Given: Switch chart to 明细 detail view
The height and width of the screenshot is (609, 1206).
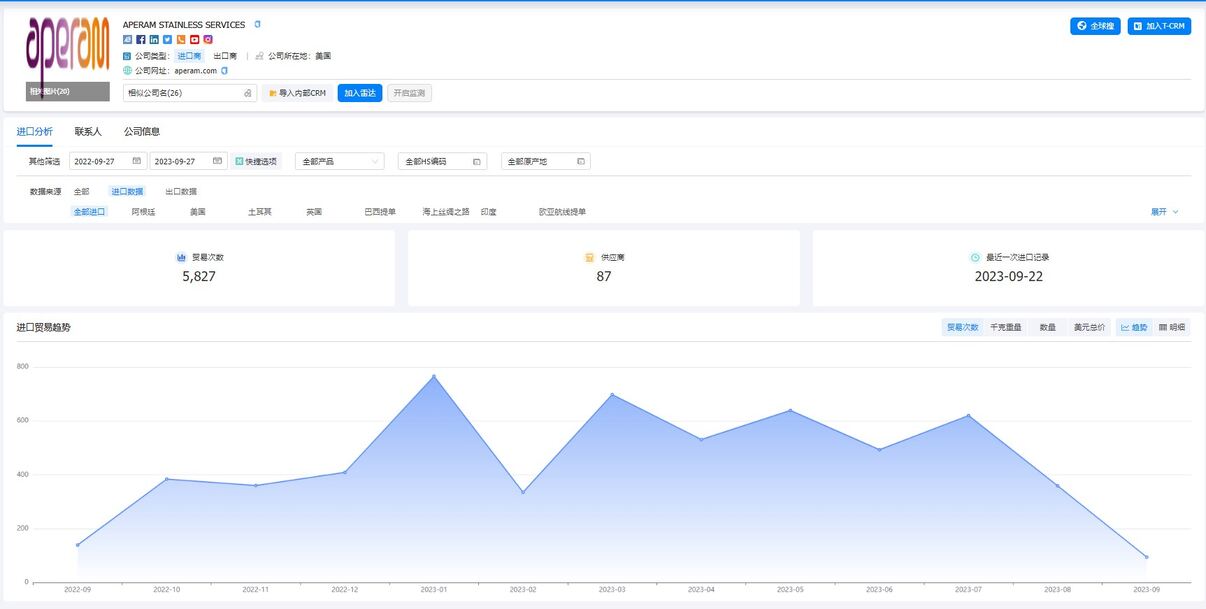Looking at the screenshot, I should click(x=1172, y=327).
